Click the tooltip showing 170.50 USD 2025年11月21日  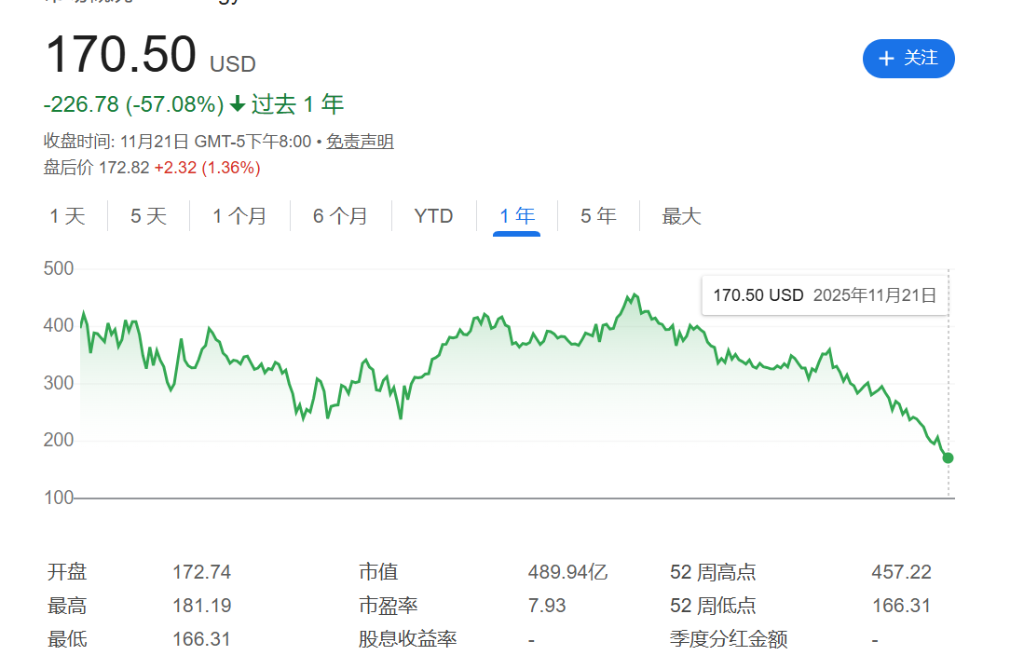coord(824,295)
